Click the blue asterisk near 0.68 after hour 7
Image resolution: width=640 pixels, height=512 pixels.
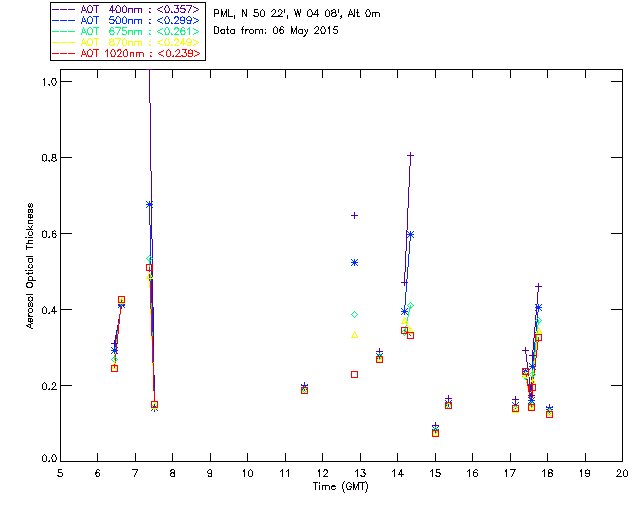(x=149, y=204)
